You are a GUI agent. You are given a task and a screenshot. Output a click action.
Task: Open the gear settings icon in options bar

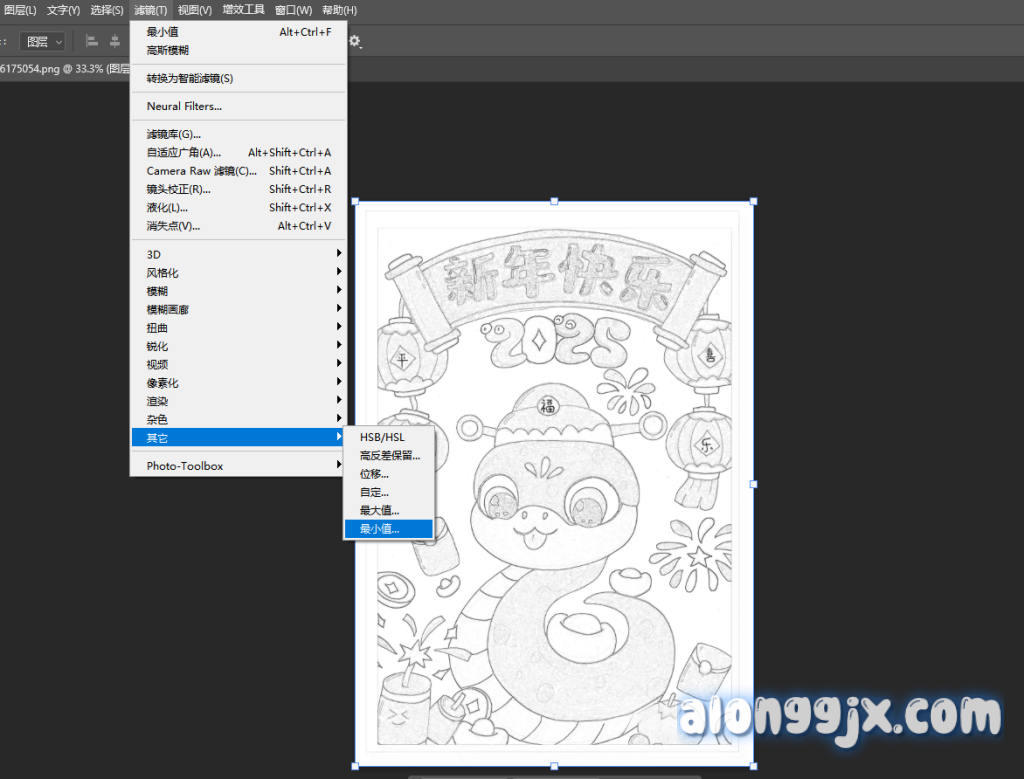point(354,41)
